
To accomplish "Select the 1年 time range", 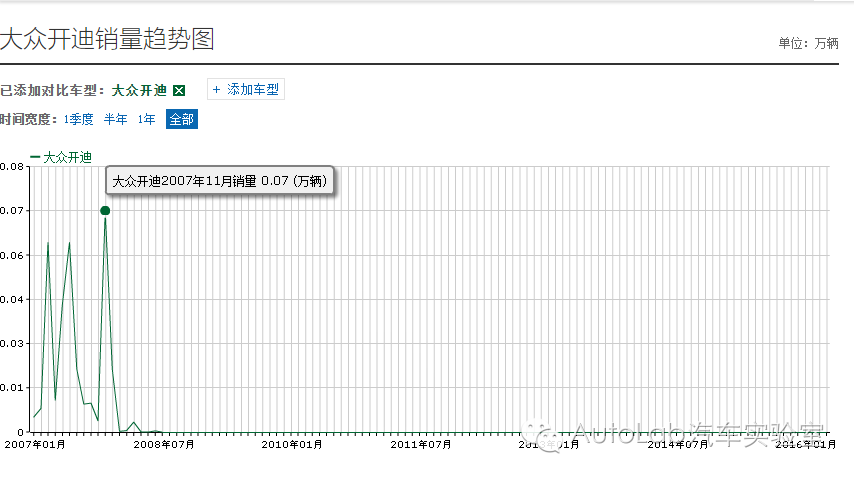I will 146,119.
